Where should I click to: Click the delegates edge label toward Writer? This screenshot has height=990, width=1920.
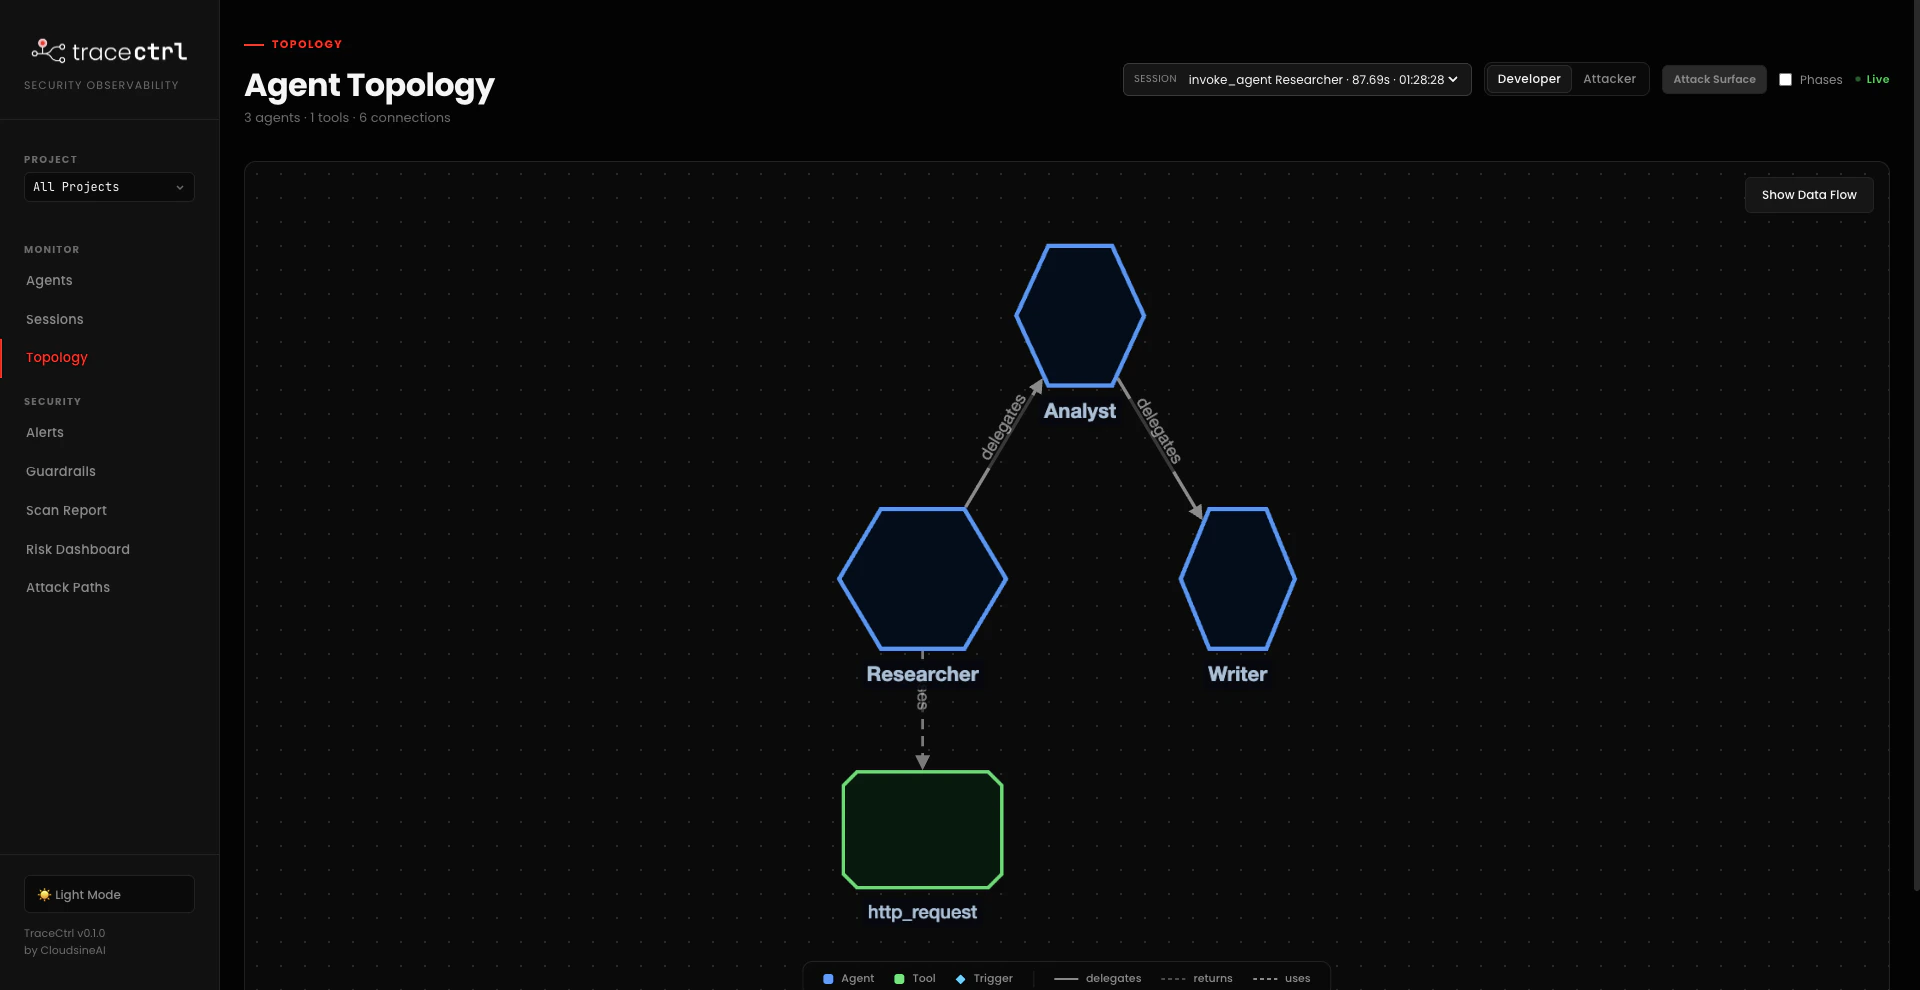1159,431
